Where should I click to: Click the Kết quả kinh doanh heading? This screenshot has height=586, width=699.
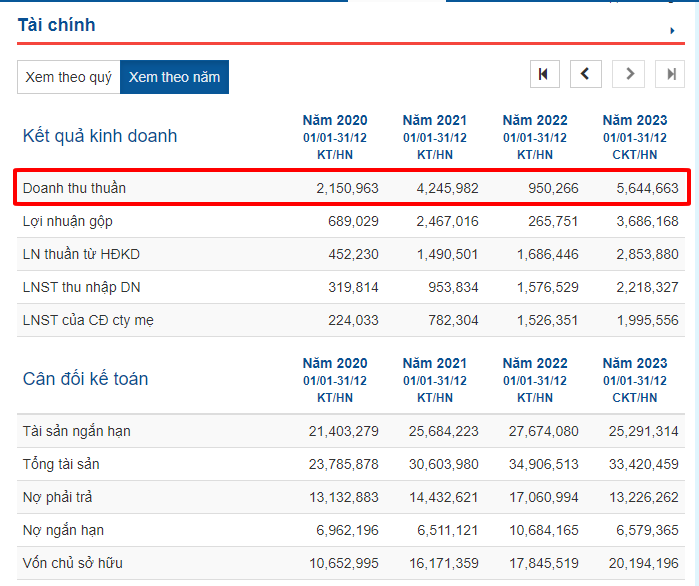(100, 136)
